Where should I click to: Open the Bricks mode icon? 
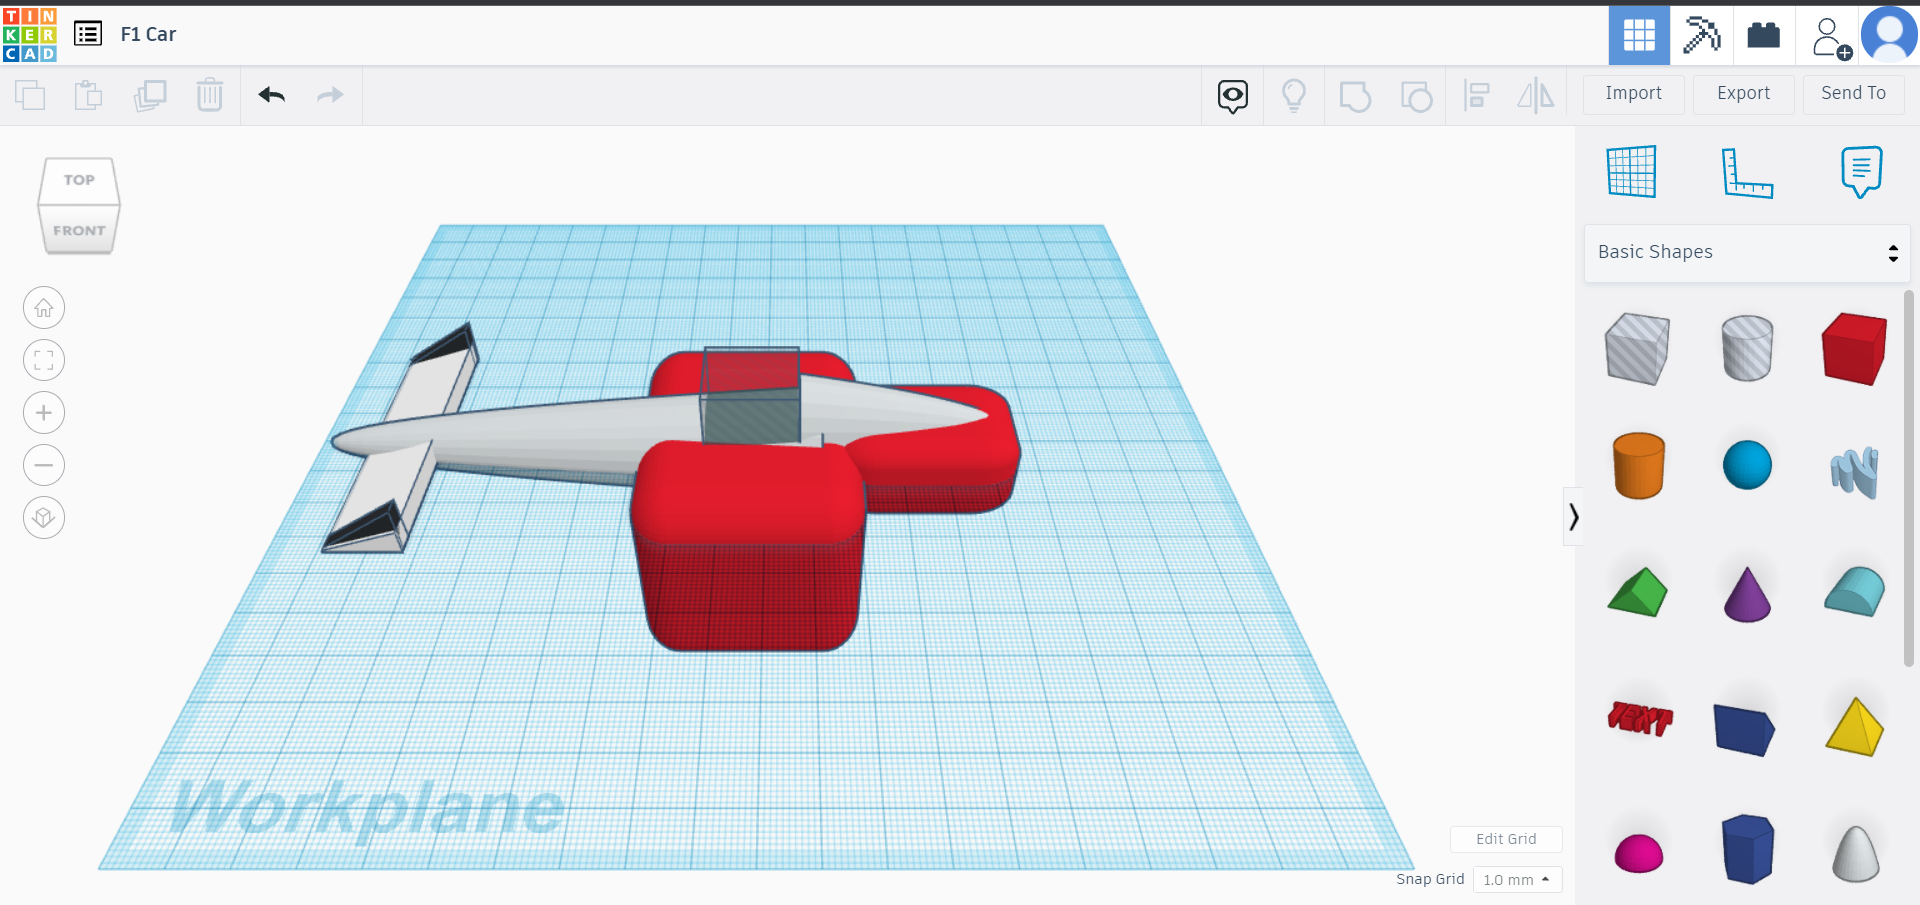1764,35
